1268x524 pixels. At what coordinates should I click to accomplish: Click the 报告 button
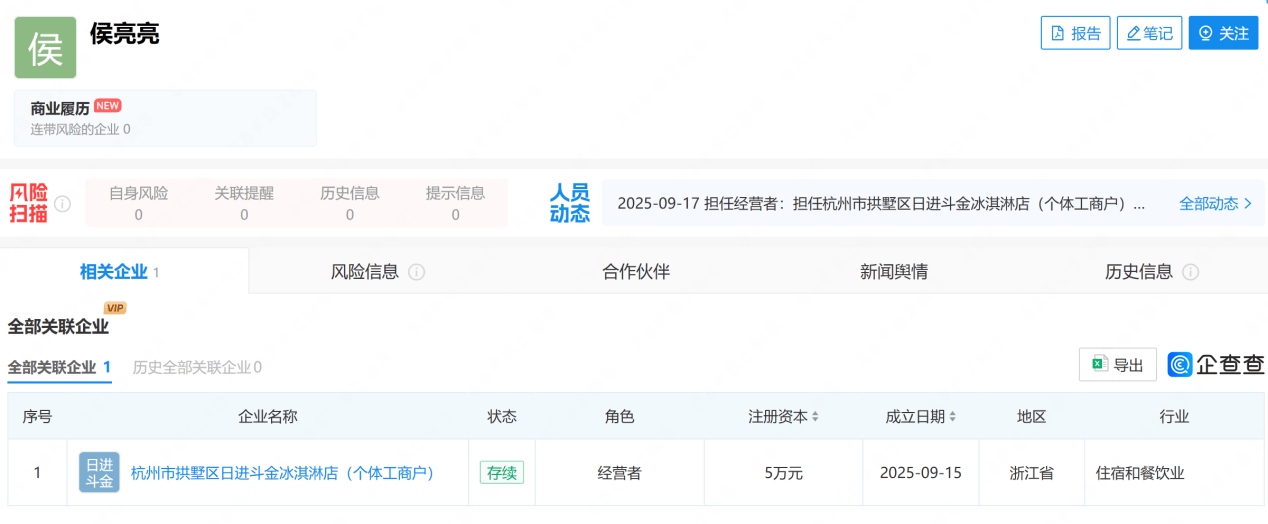[1075, 33]
